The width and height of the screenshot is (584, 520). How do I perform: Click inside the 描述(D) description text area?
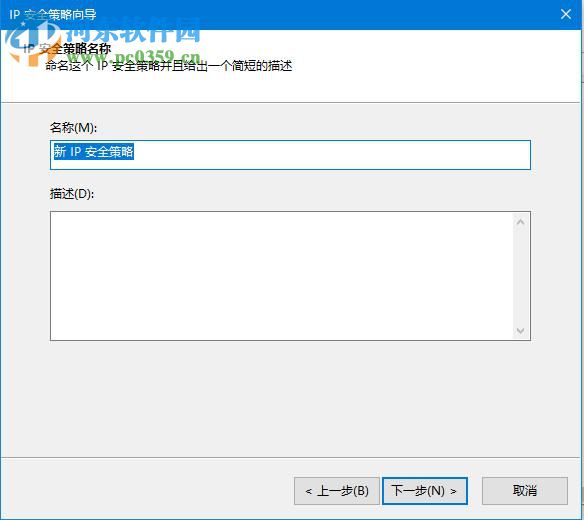coord(282,276)
